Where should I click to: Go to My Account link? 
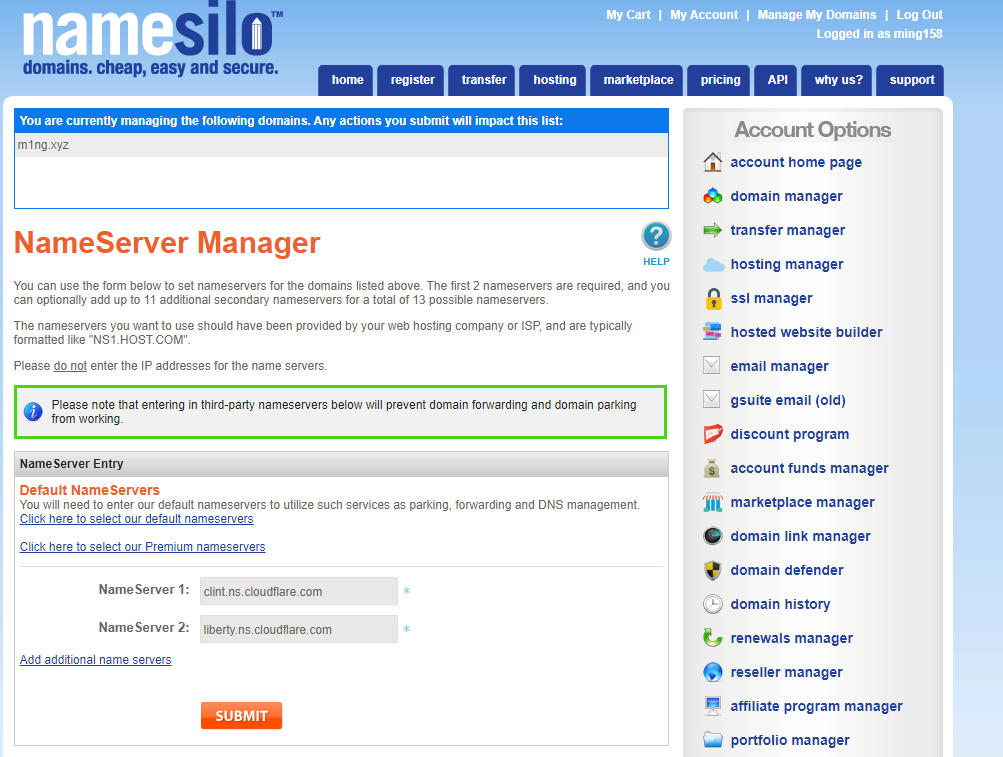point(704,15)
